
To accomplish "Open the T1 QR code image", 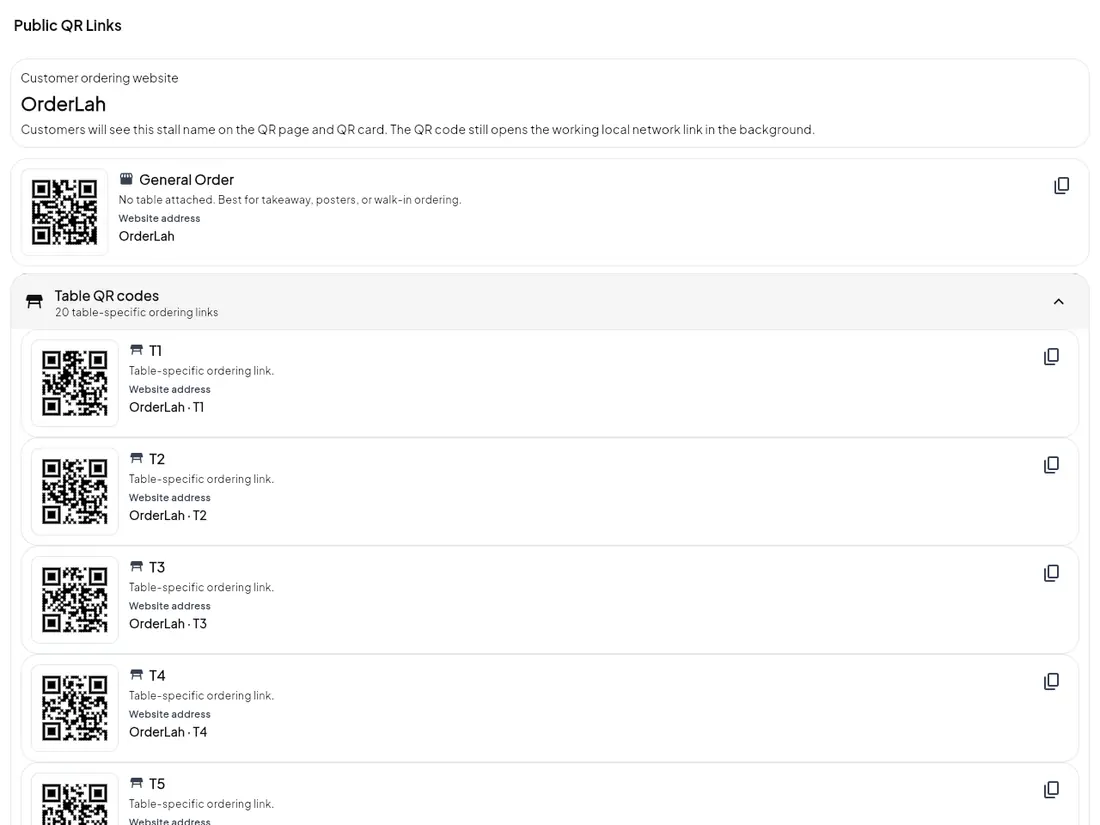I will pyautogui.click(x=75, y=383).
